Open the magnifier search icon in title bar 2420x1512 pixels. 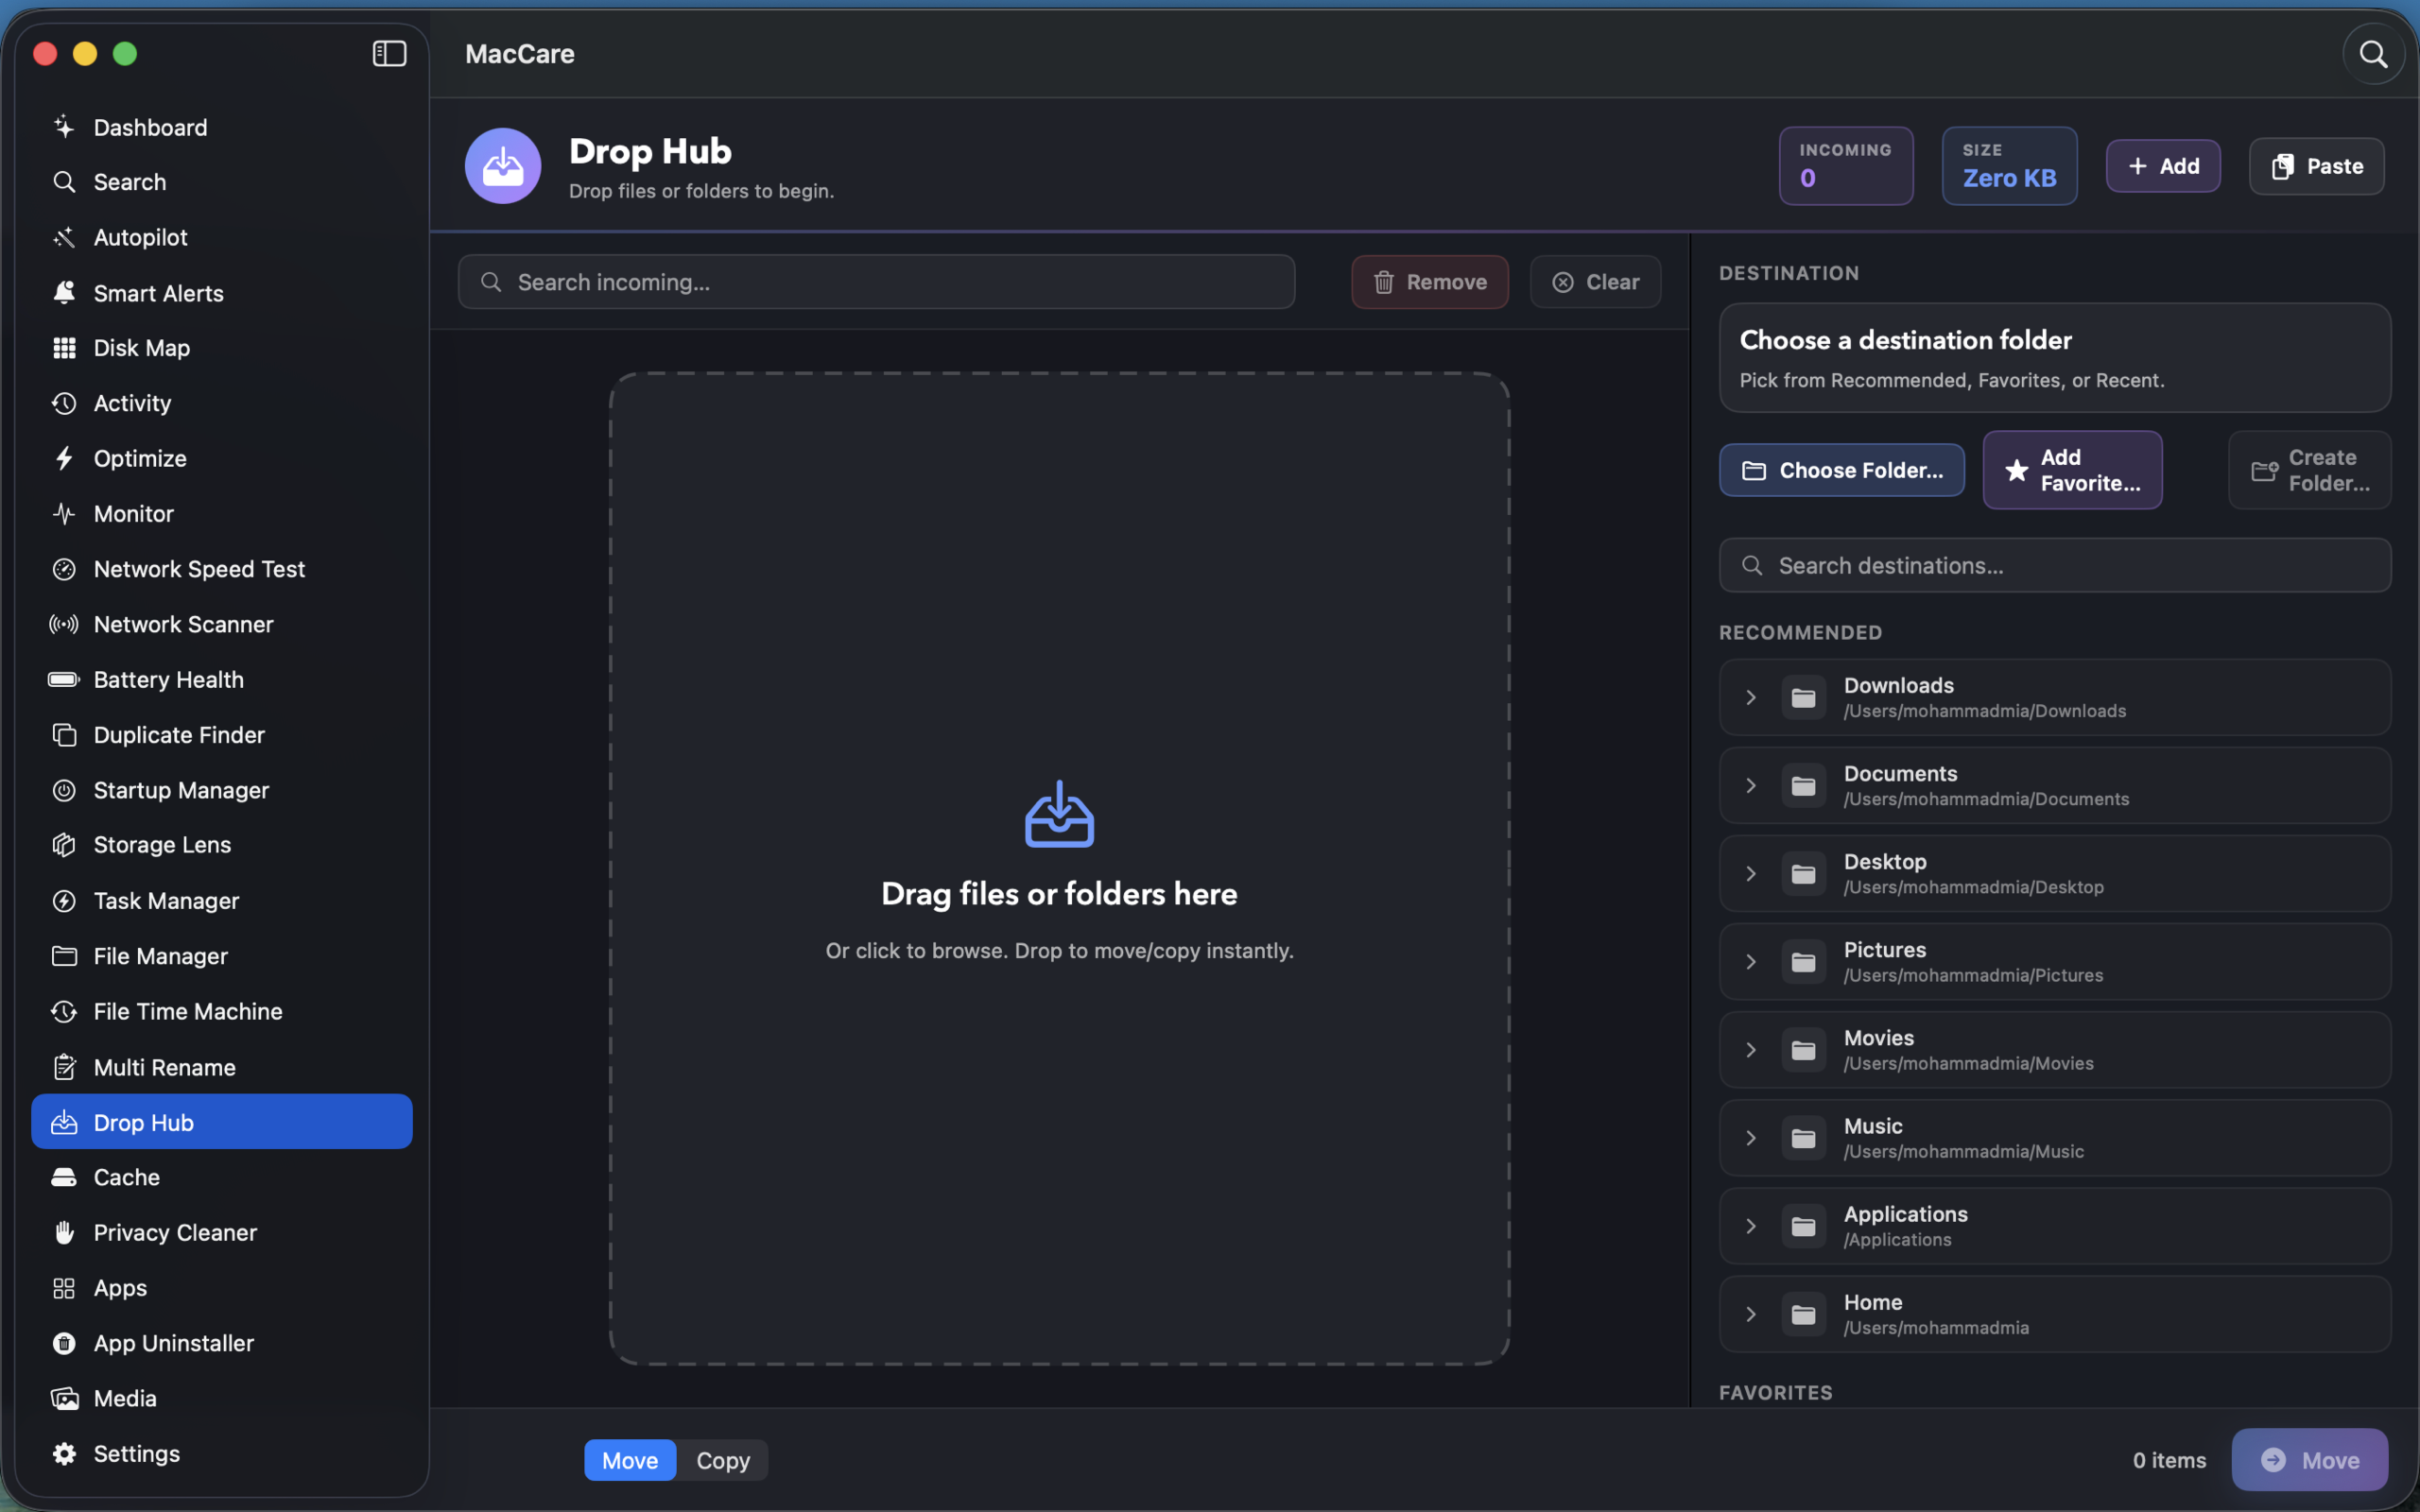[x=2373, y=54]
